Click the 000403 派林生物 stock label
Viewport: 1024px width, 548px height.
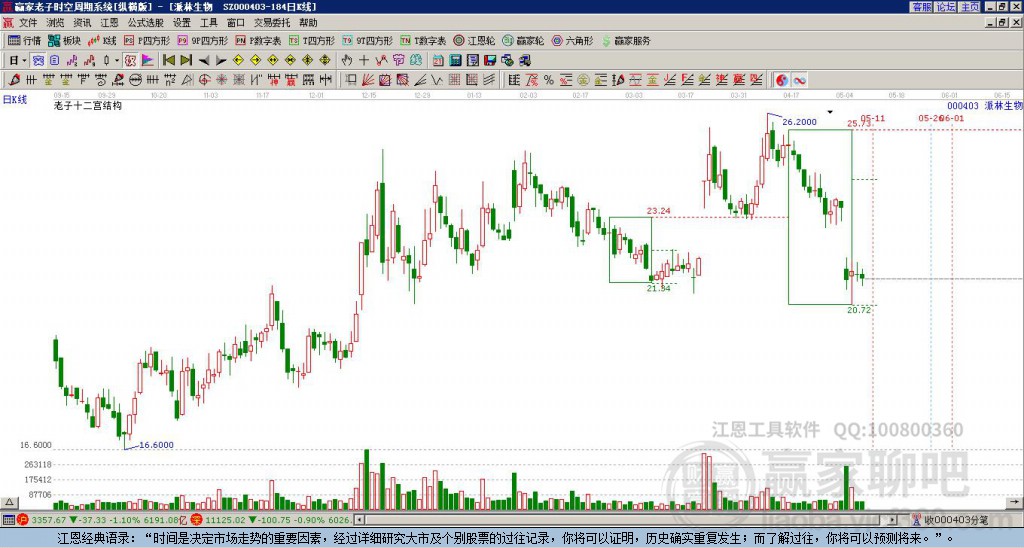click(984, 106)
